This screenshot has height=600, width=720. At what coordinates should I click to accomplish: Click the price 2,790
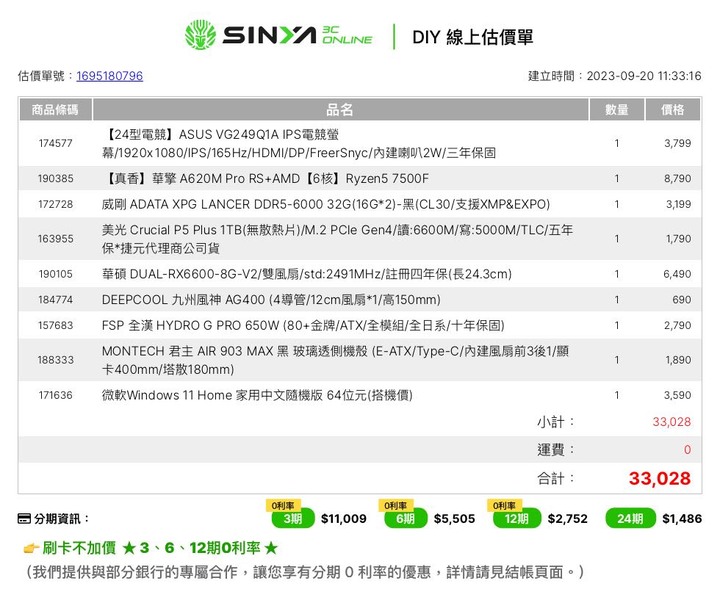click(677, 325)
